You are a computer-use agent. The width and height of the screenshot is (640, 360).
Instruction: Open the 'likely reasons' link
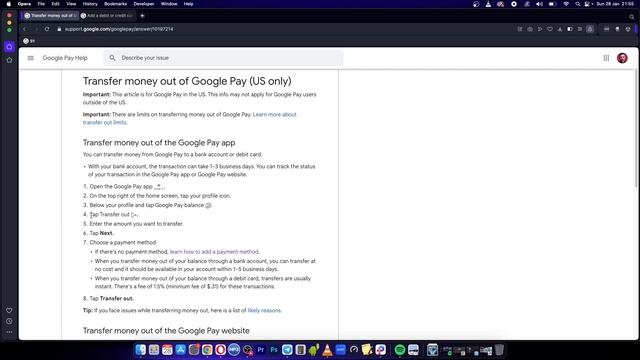tap(264, 311)
